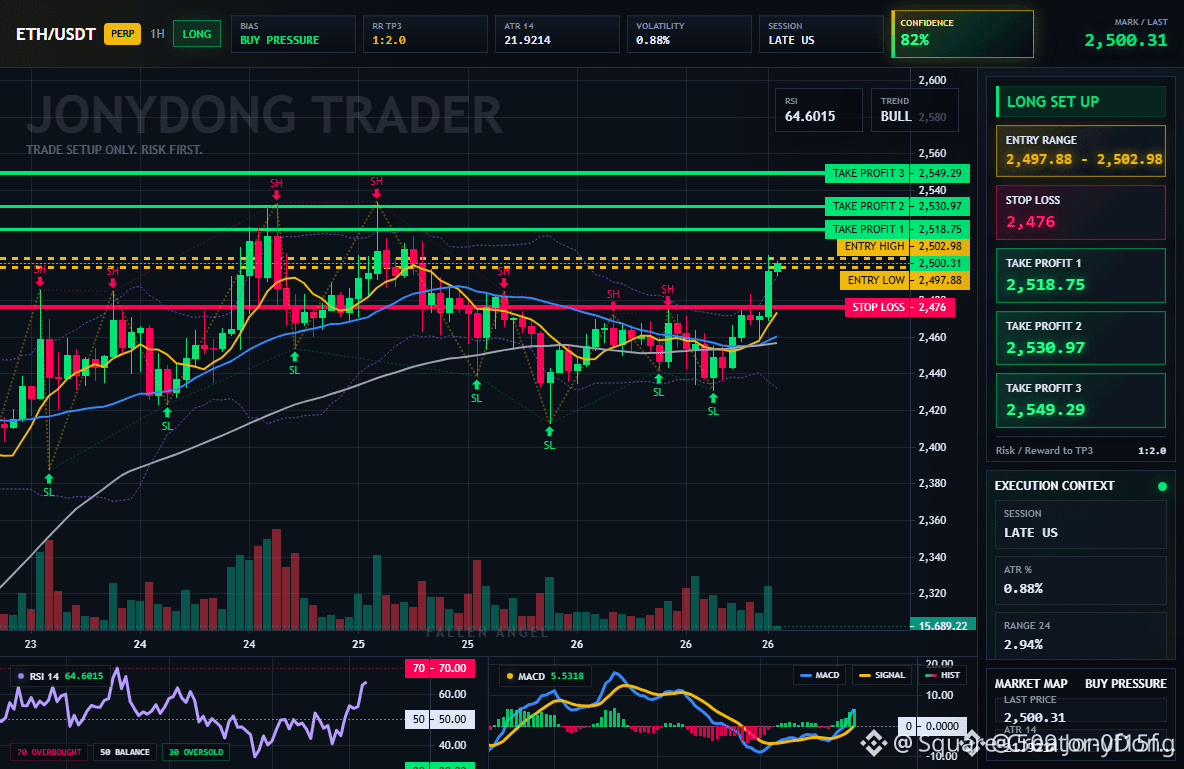Click the ATR 14 21.9214 header card
The image size is (1184, 769).
tap(557, 34)
